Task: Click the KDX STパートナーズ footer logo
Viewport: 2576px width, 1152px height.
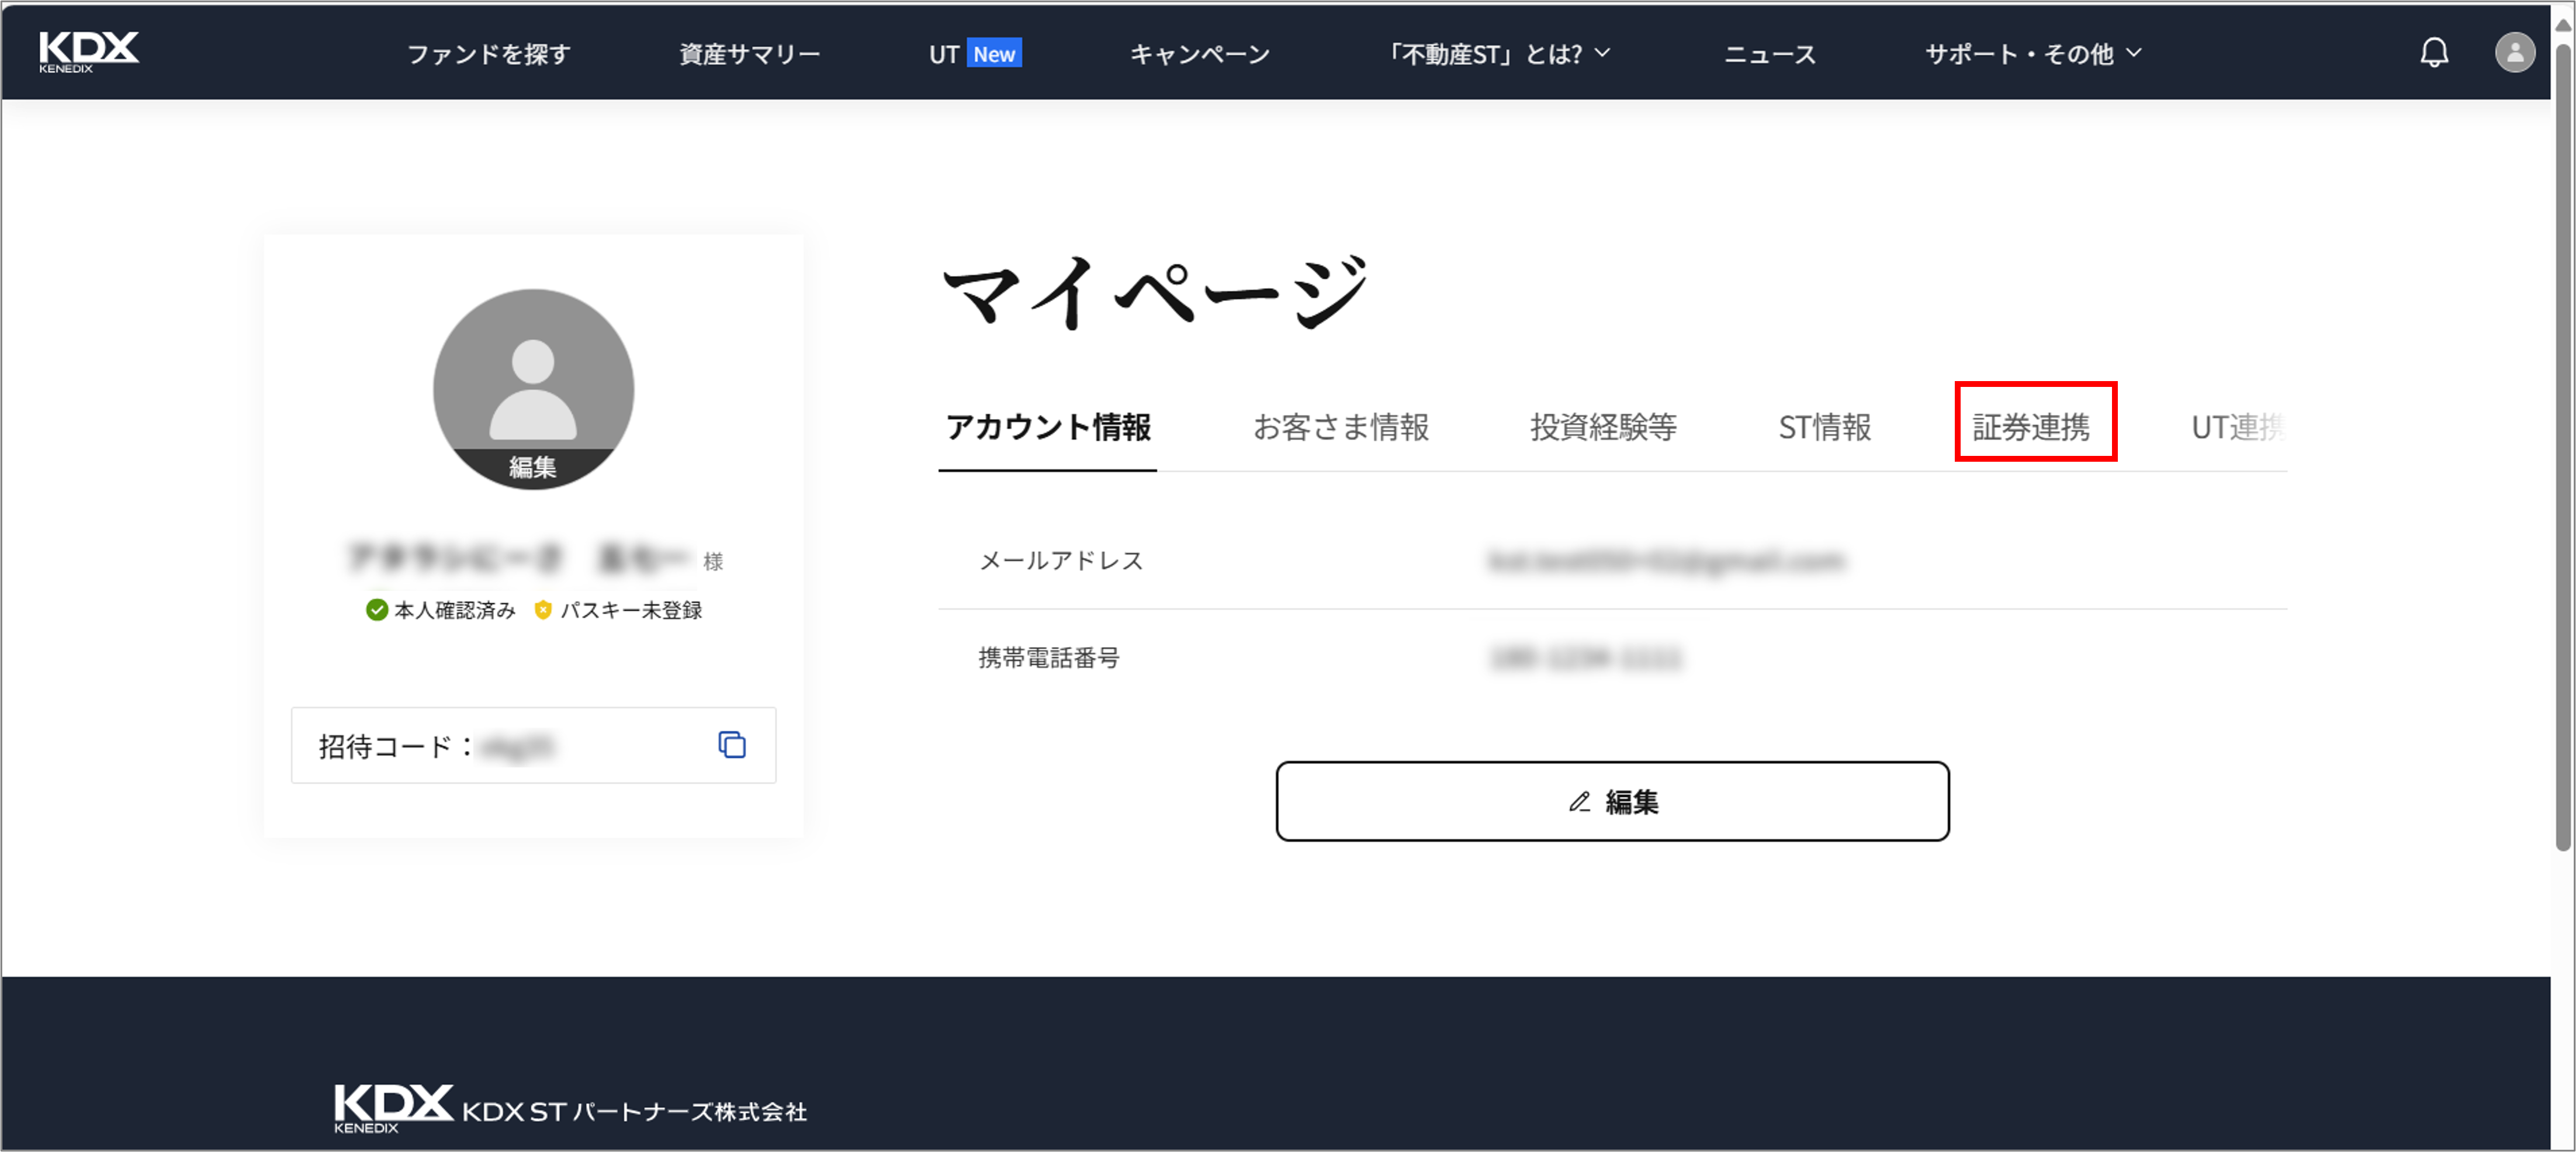Action: [x=570, y=1109]
